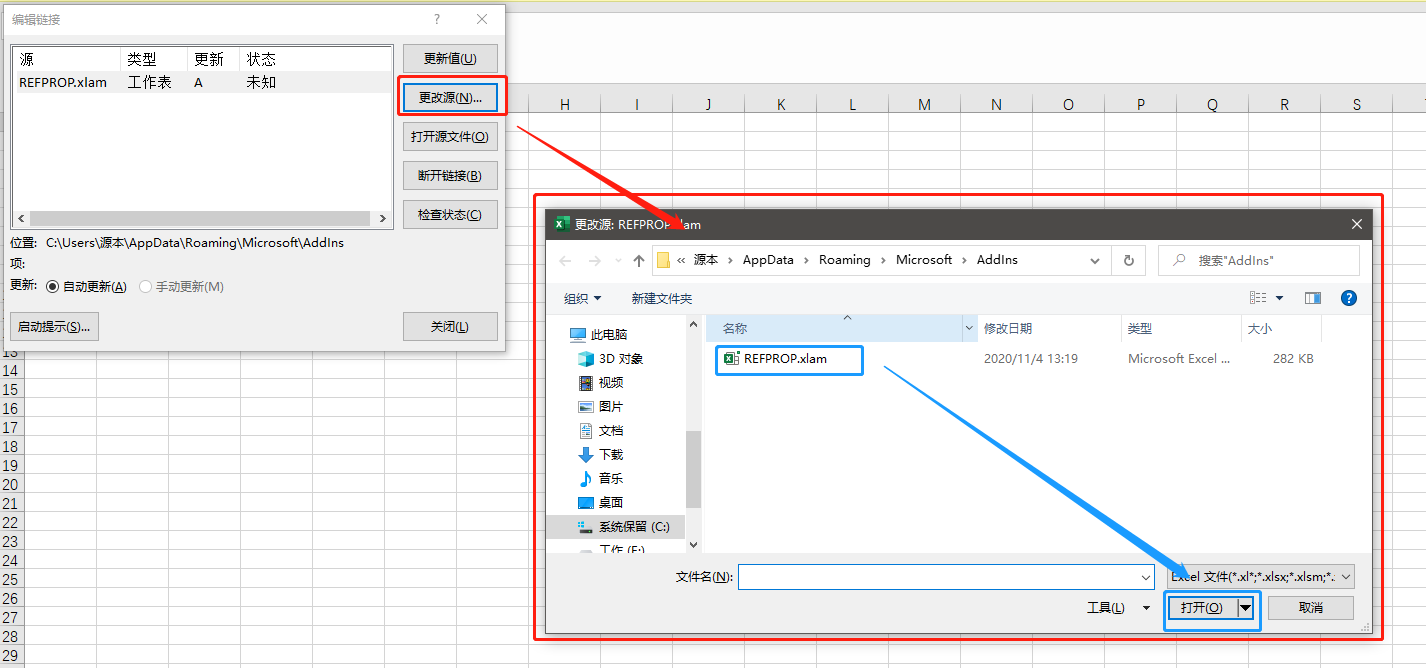
Task: Click the 状态 column header in links list
Action: pos(315,59)
